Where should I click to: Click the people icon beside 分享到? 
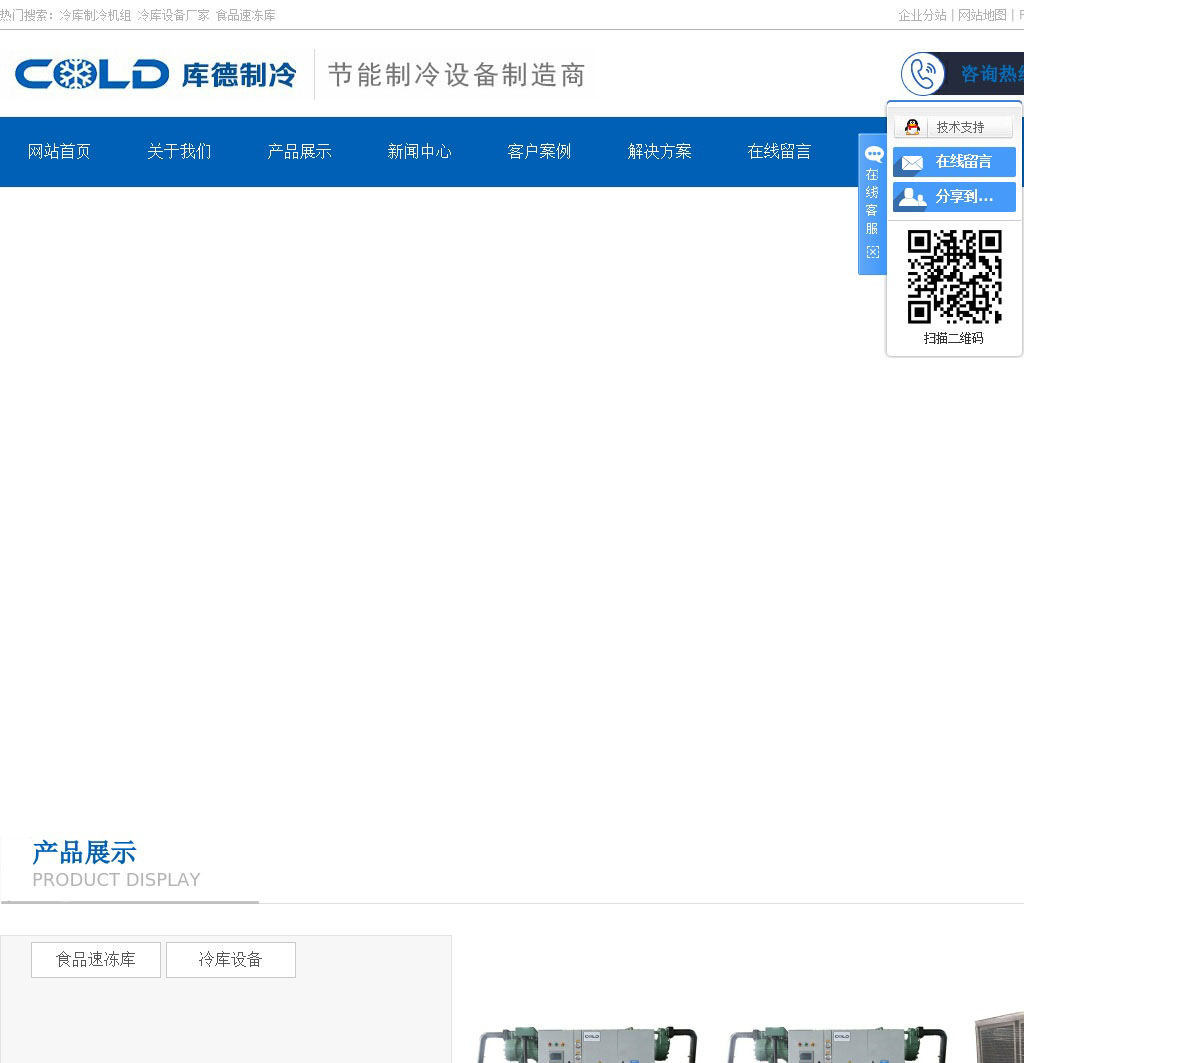(912, 197)
